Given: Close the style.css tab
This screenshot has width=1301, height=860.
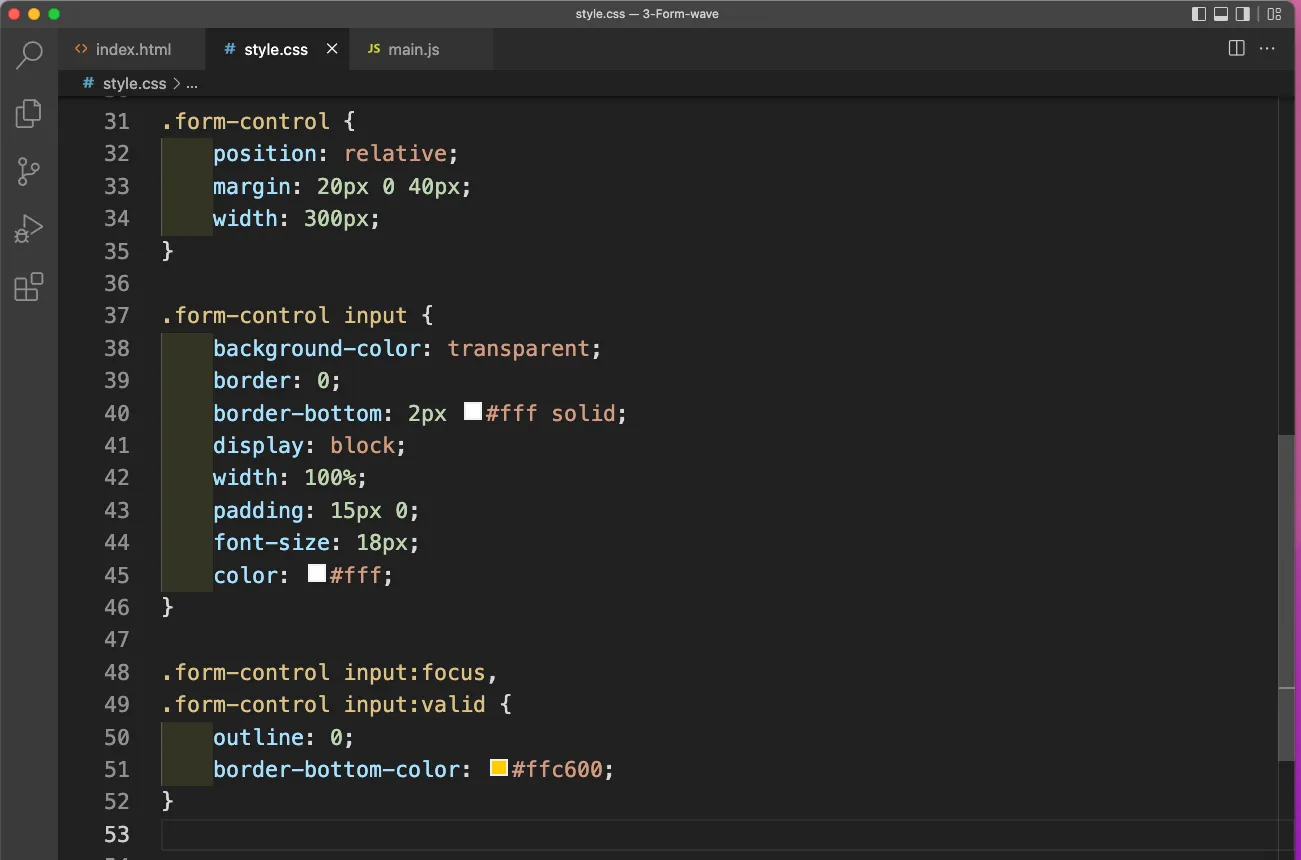Looking at the screenshot, I should [332, 48].
